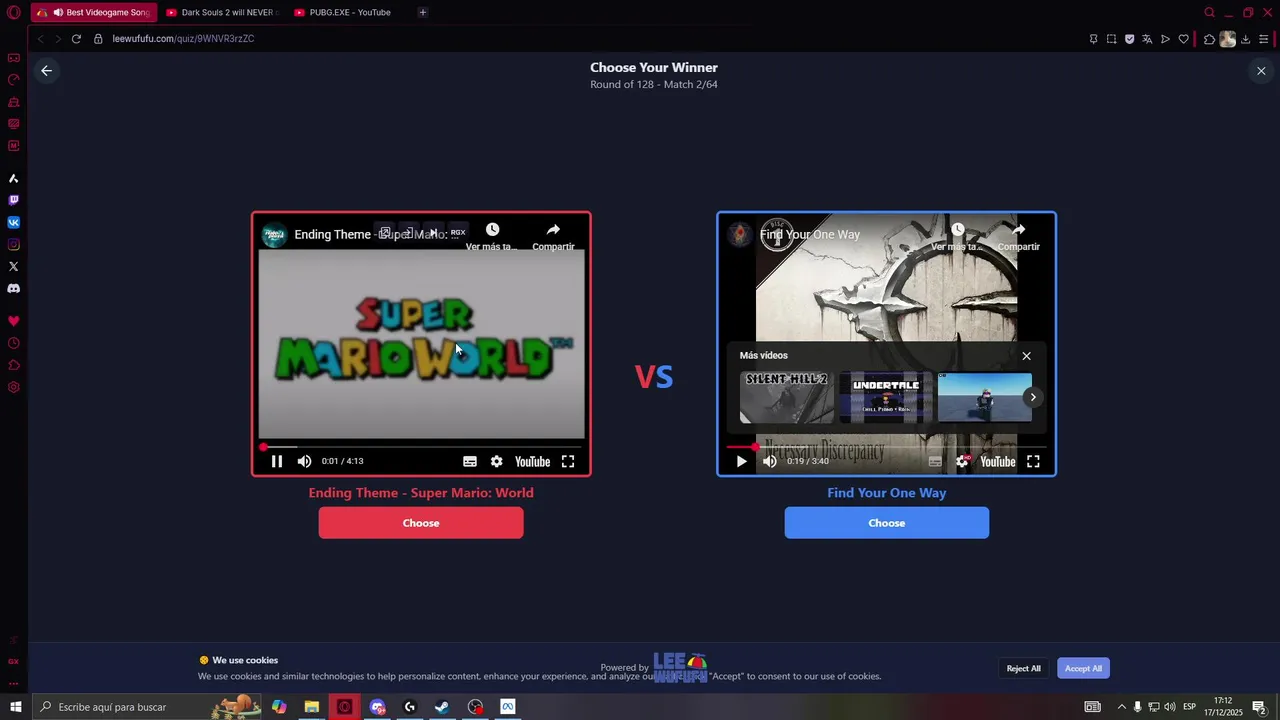Close the quiz with the X button
This screenshot has height=720, width=1280.
click(x=1261, y=71)
